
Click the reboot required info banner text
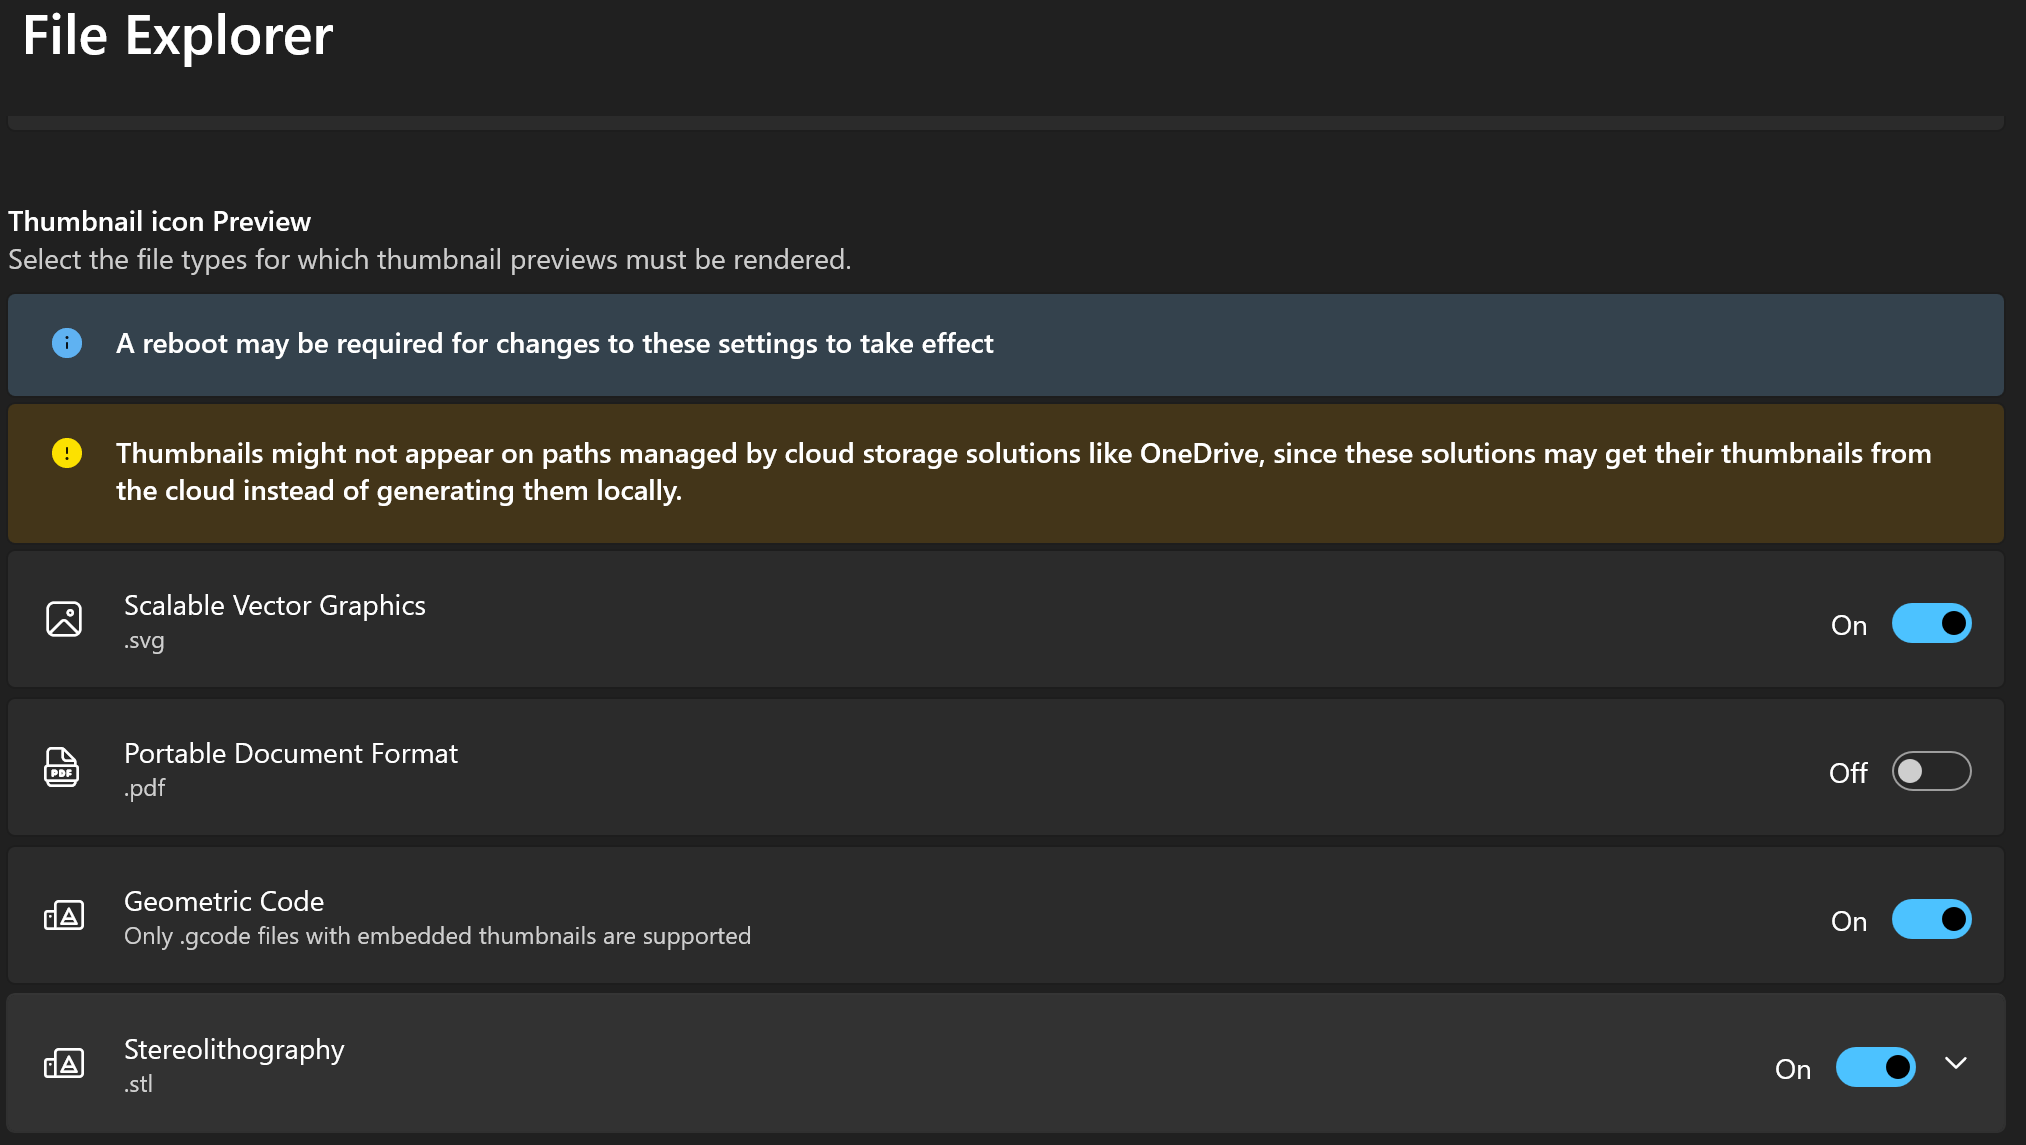(x=555, y=344)
